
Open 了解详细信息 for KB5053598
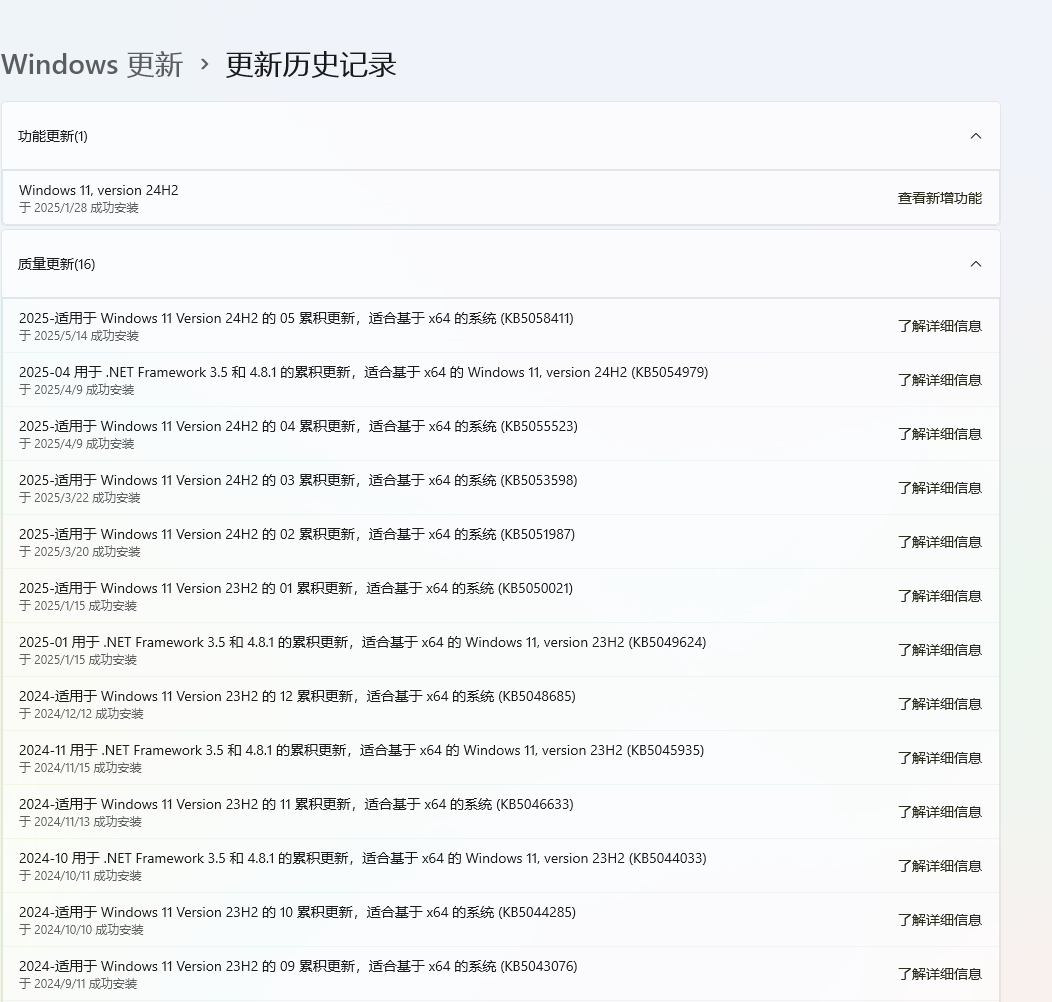coord(939,488)
